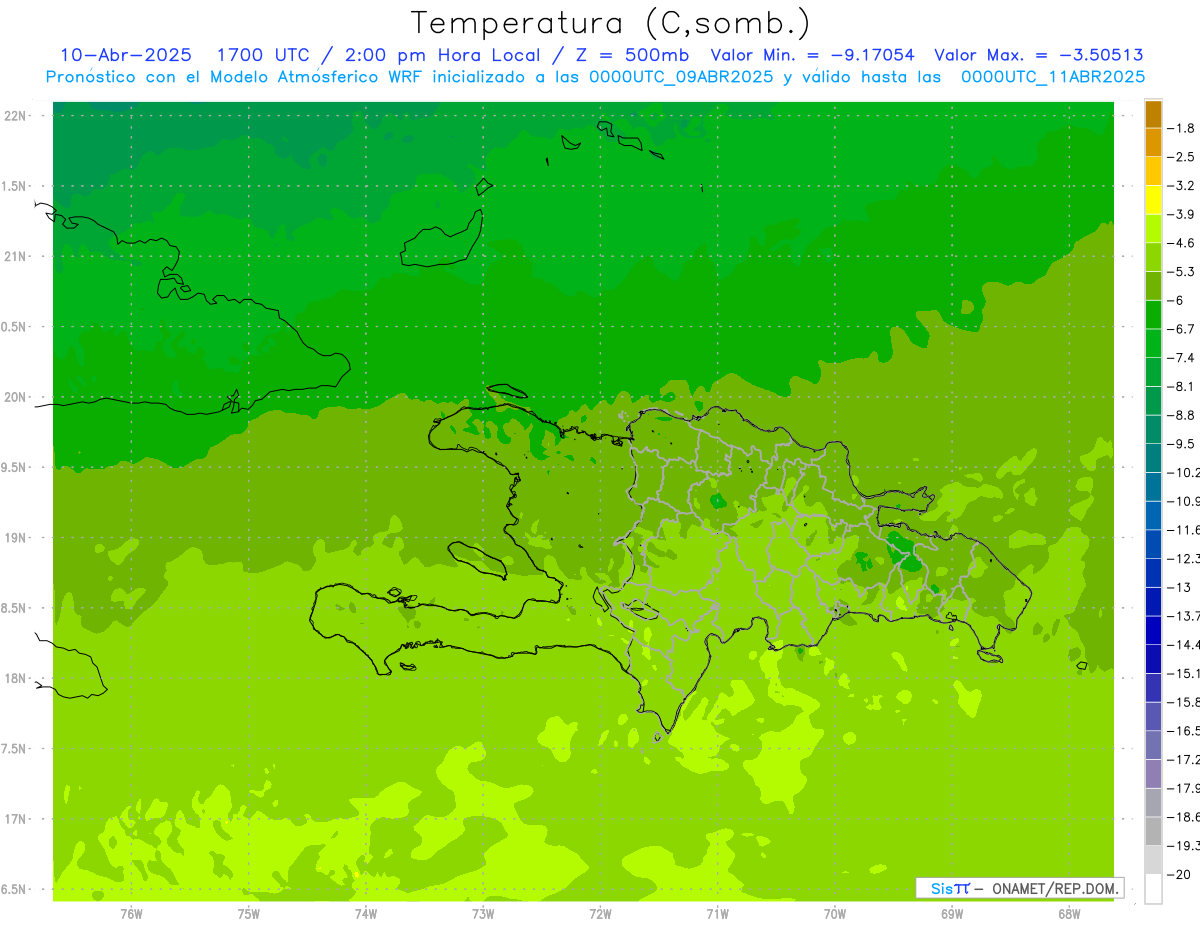Click the 74W longitude label
This screenshot has height=927, width=1200.
(365, 913)
